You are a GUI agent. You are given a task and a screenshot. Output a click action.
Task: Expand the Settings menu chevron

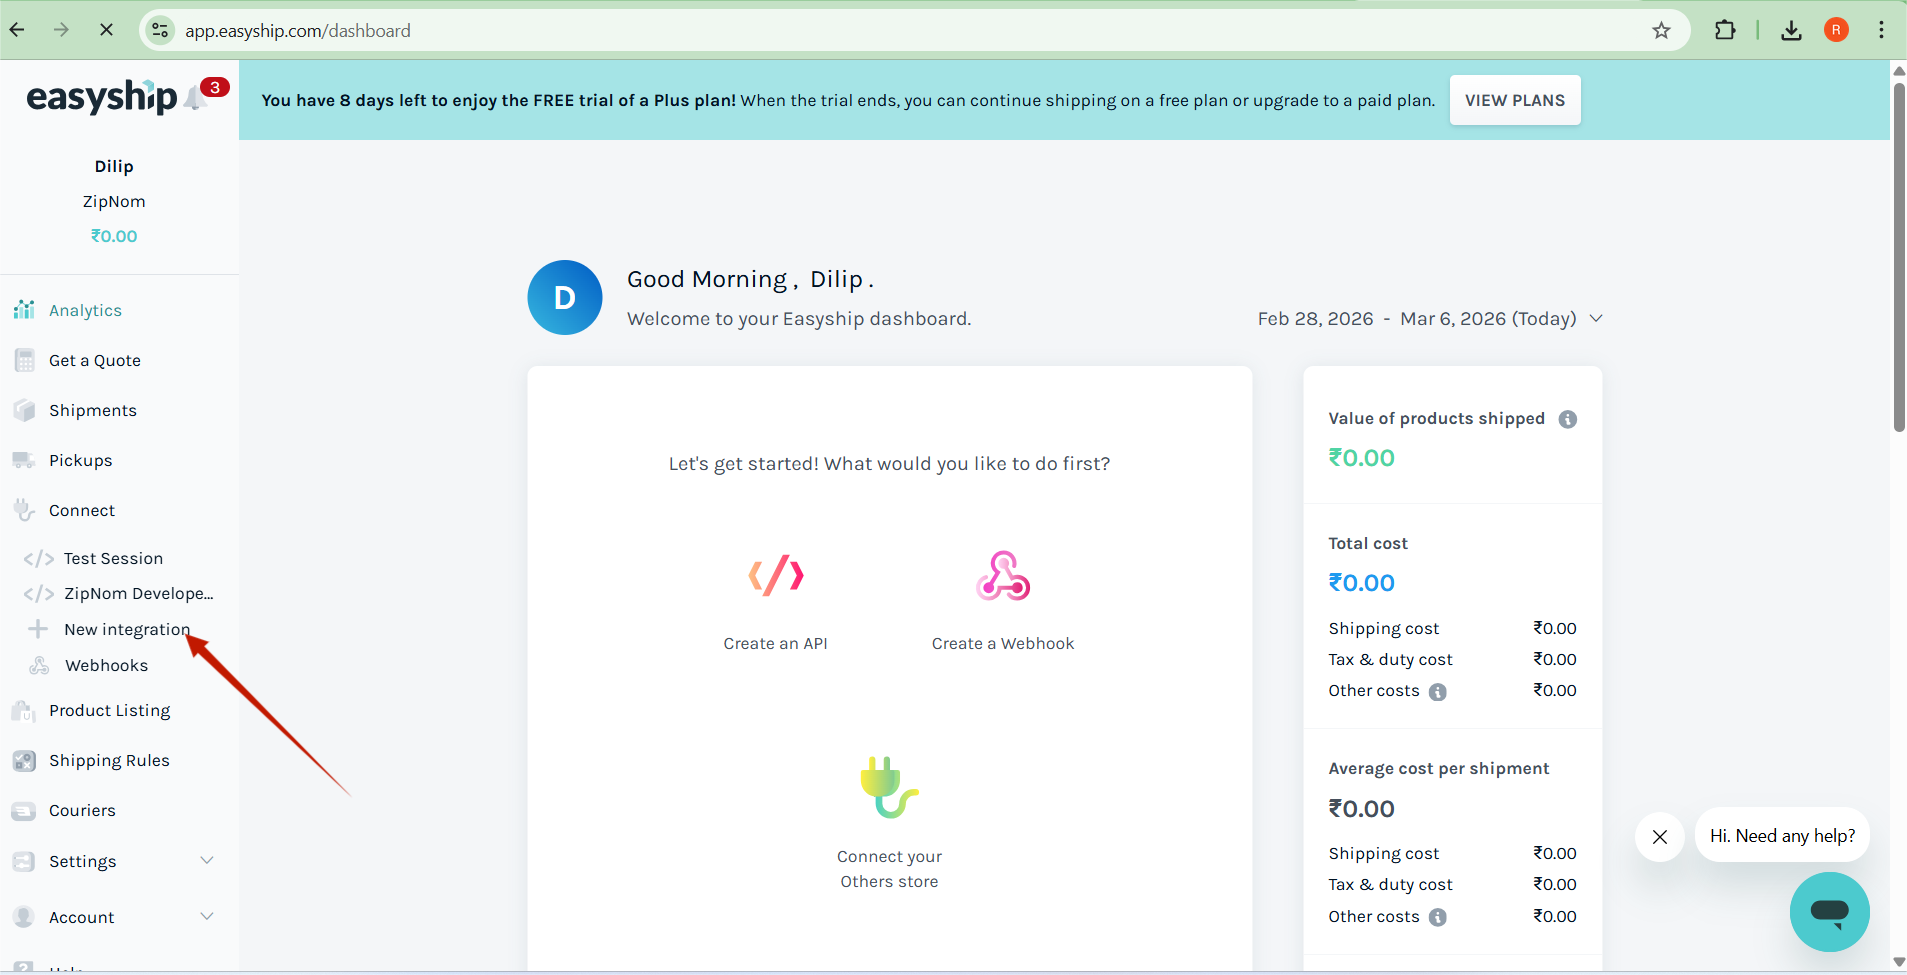[207, 861]
